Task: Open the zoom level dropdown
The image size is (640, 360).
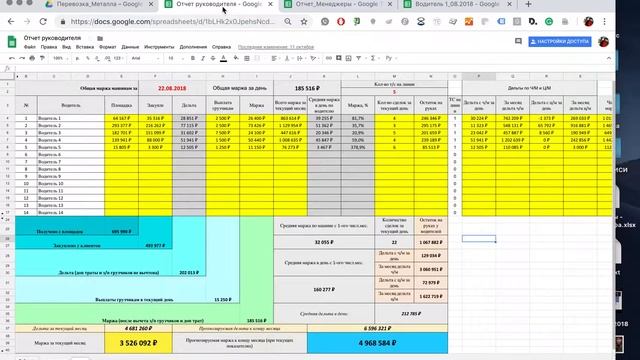Action: click(x=60, y=58)
